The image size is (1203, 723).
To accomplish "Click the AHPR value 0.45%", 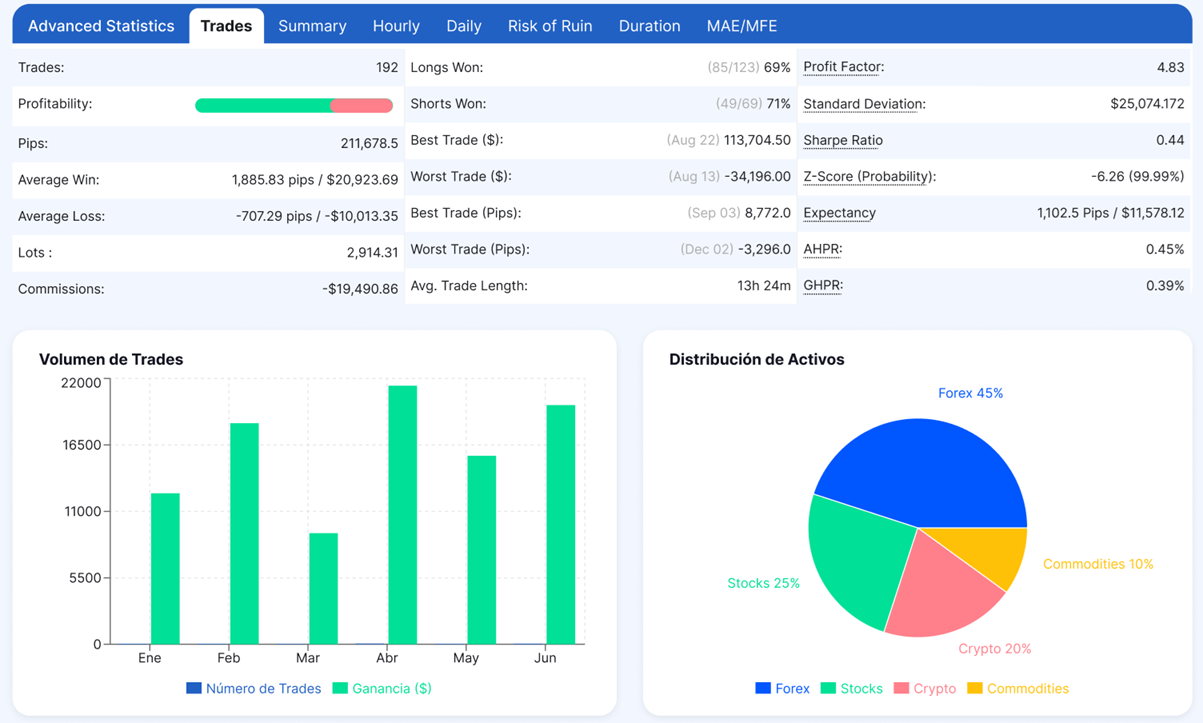I will coord(1165,249).
